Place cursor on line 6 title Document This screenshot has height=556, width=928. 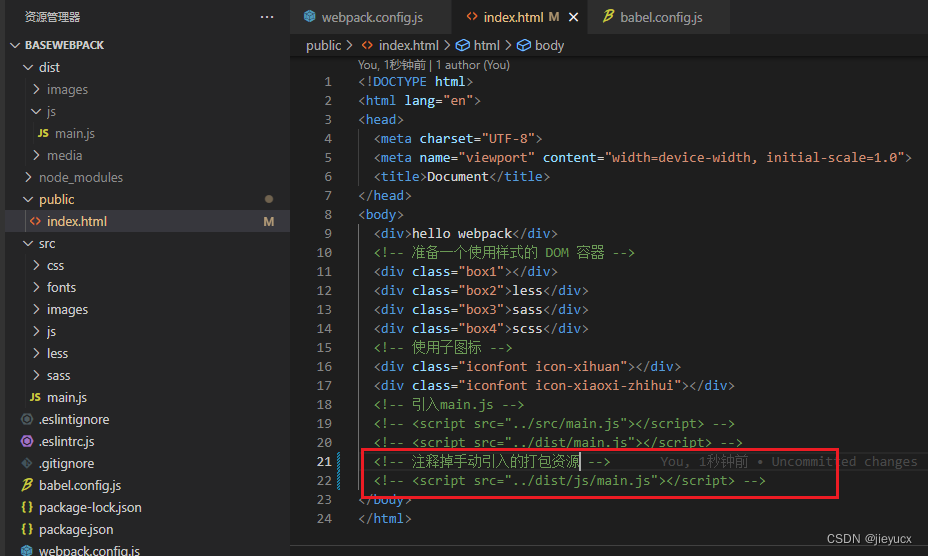[457, 176]
